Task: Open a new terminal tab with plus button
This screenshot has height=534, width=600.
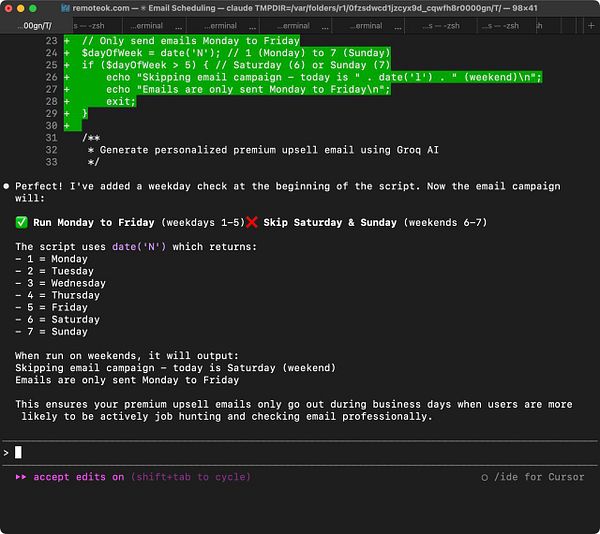Action: tap(591, 26)
